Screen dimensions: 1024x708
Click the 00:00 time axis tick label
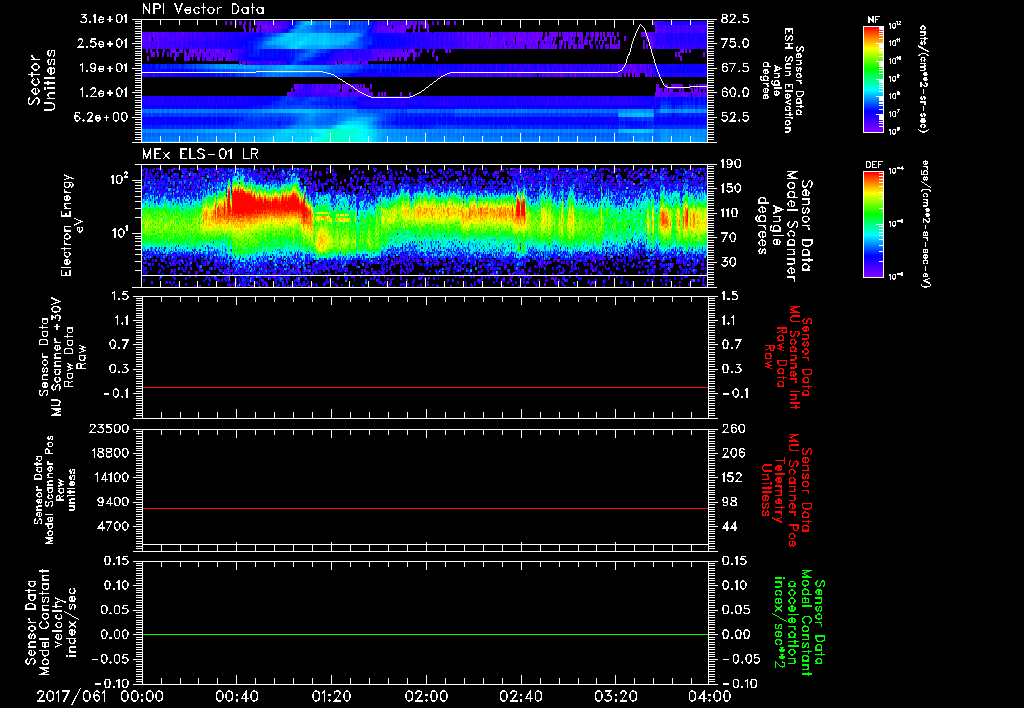point(141,695)
